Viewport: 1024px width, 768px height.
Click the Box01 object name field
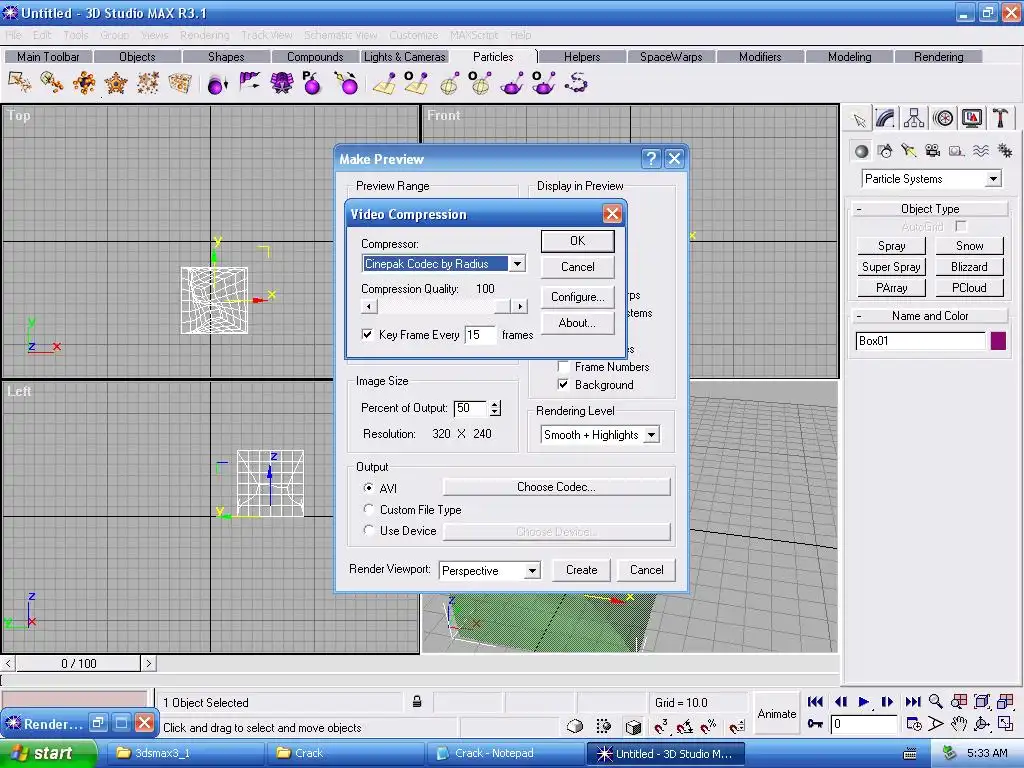click(x=920, y=341)
